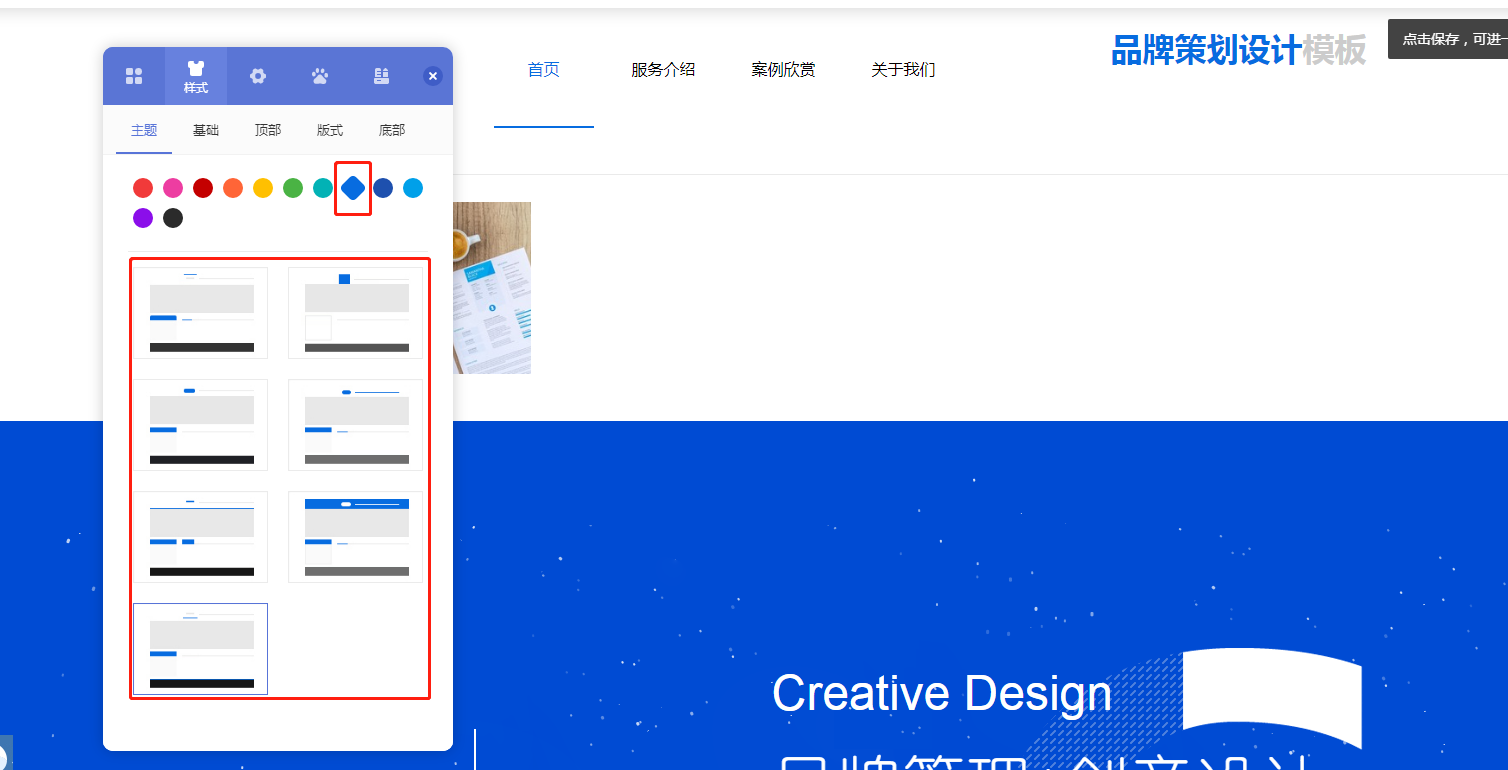The height and width of the screenshot is (770, 1508).
Task: Switch to the 基础 tab
Action: click(206, 130)
